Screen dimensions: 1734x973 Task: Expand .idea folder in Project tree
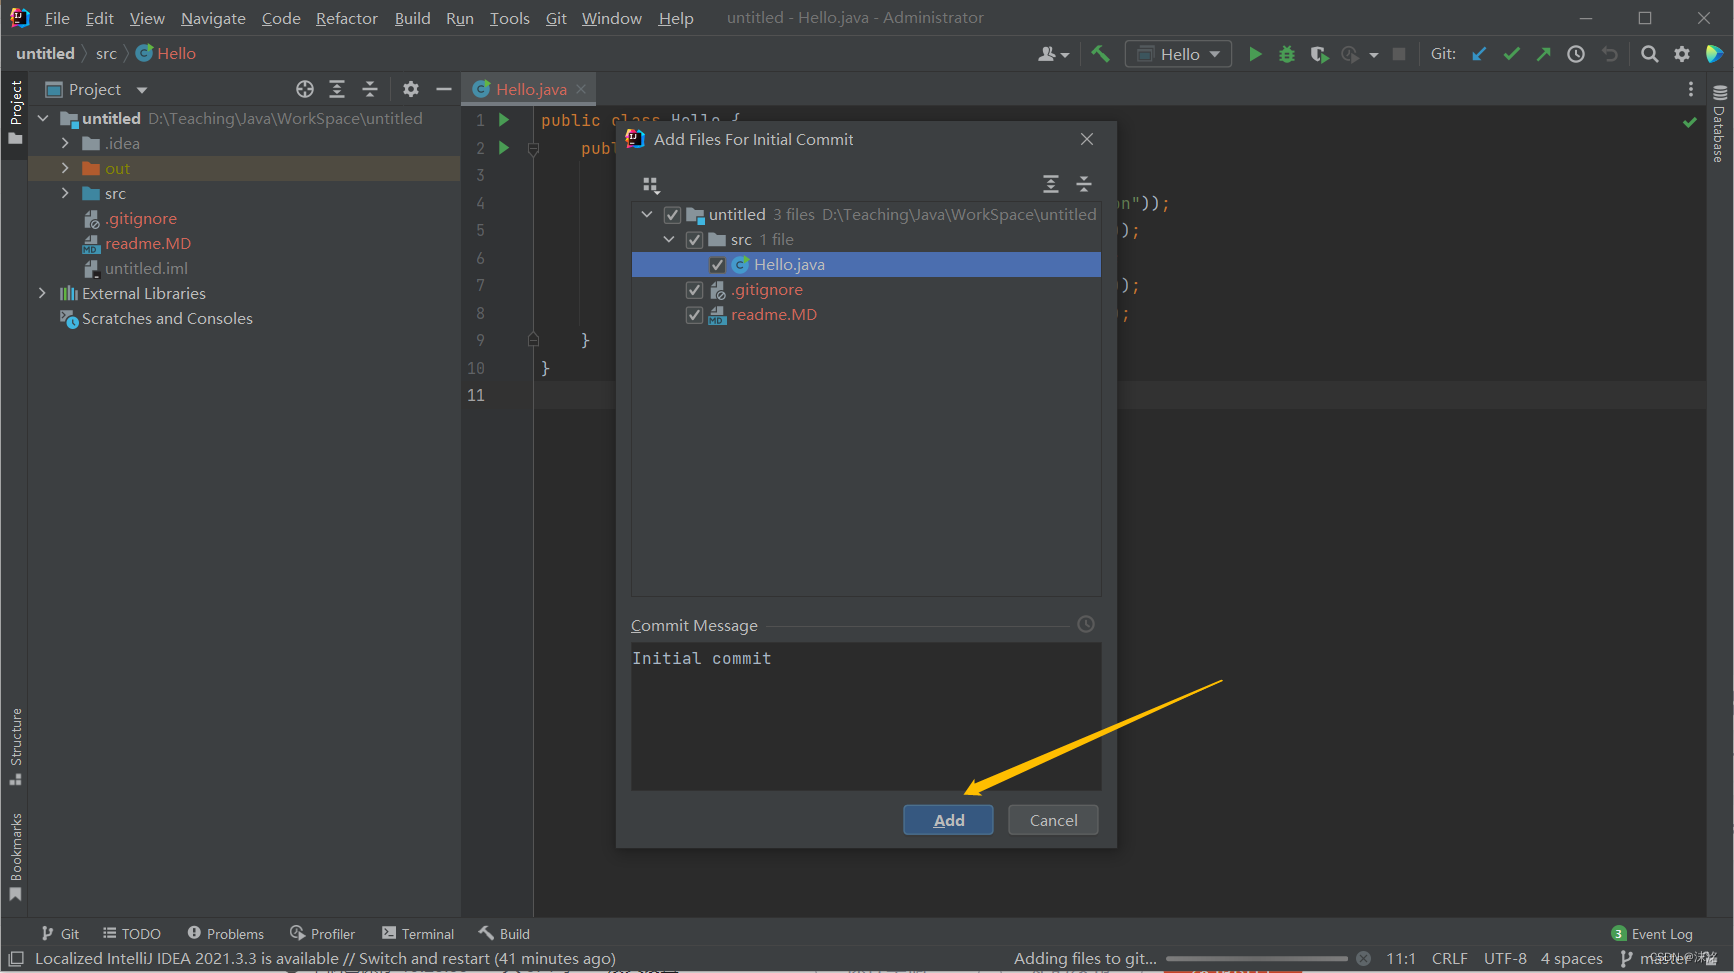[x=65, y=143]
